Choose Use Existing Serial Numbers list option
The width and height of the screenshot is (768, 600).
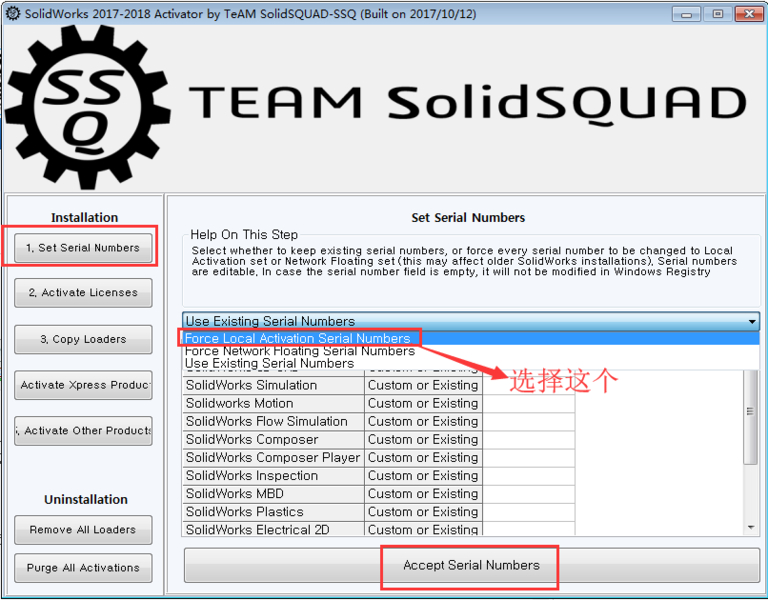pyautogui.click(x=471, y=363)
